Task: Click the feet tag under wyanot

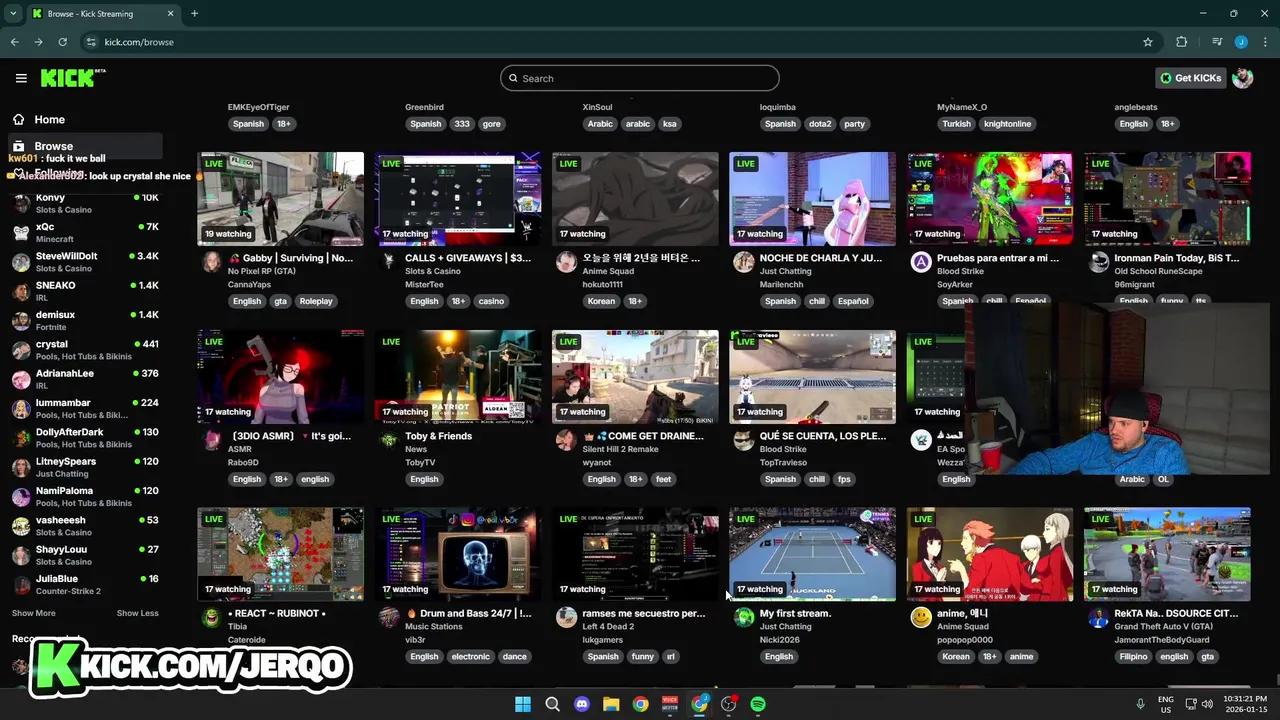Action: pyautogui.click(x=663, y=479)
